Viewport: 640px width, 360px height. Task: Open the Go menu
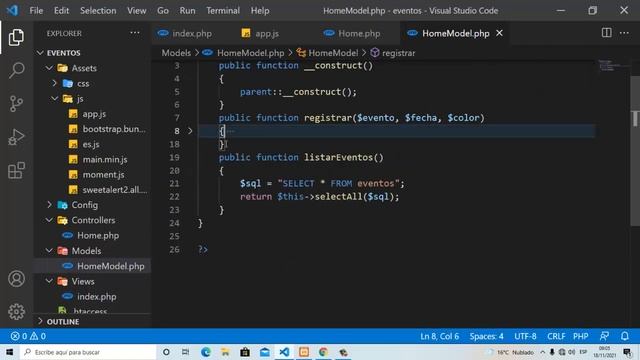pos(163,11)
